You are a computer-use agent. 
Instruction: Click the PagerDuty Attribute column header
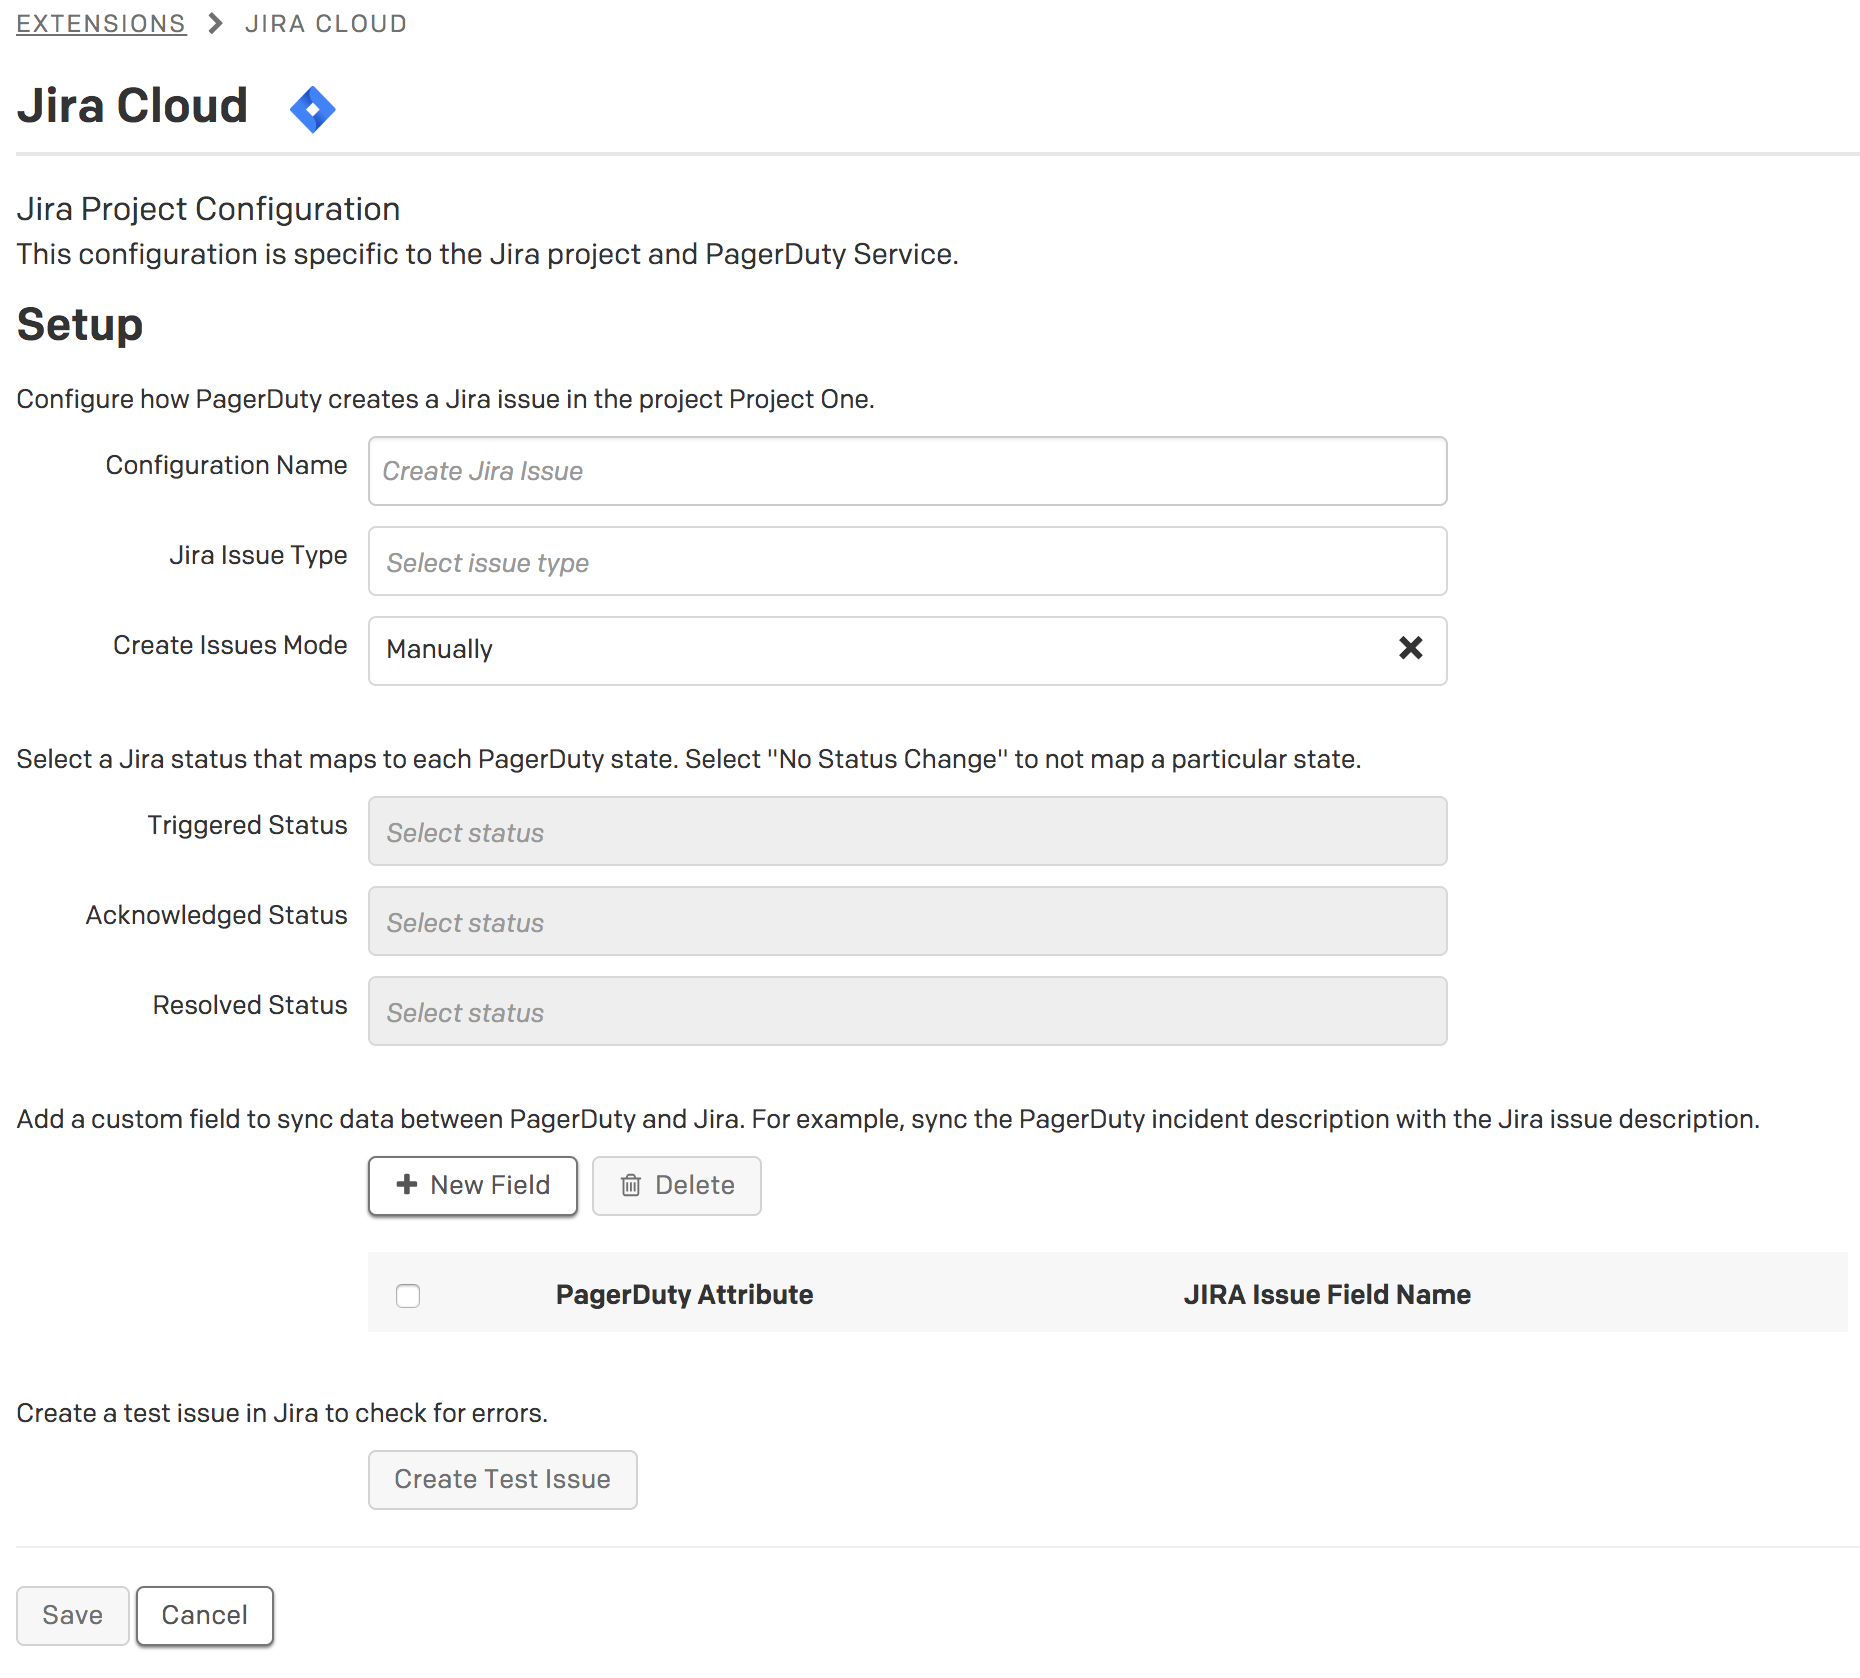pyautogui.click(x=685, y=1294)
